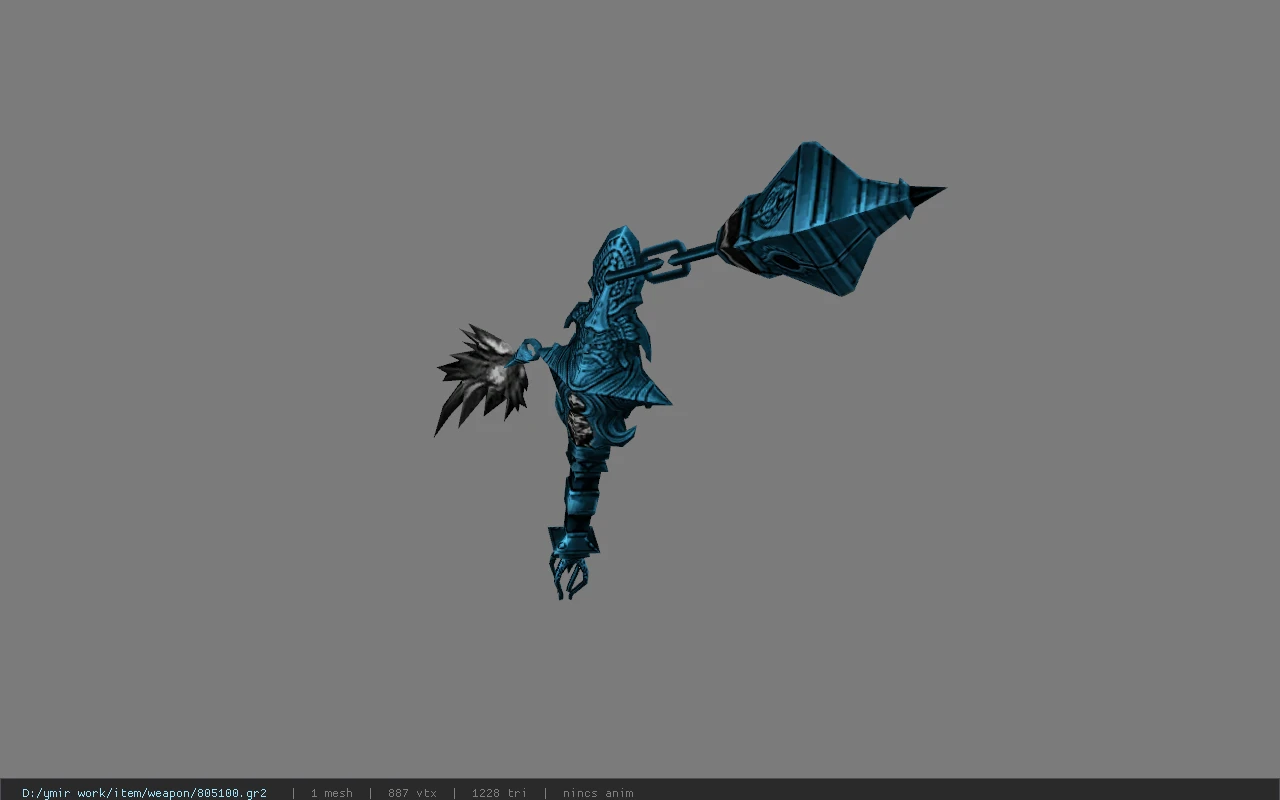This screenshot has height=800, width=1280.
Task: Click the black feather tuft on the model
Action: (481, 378)
